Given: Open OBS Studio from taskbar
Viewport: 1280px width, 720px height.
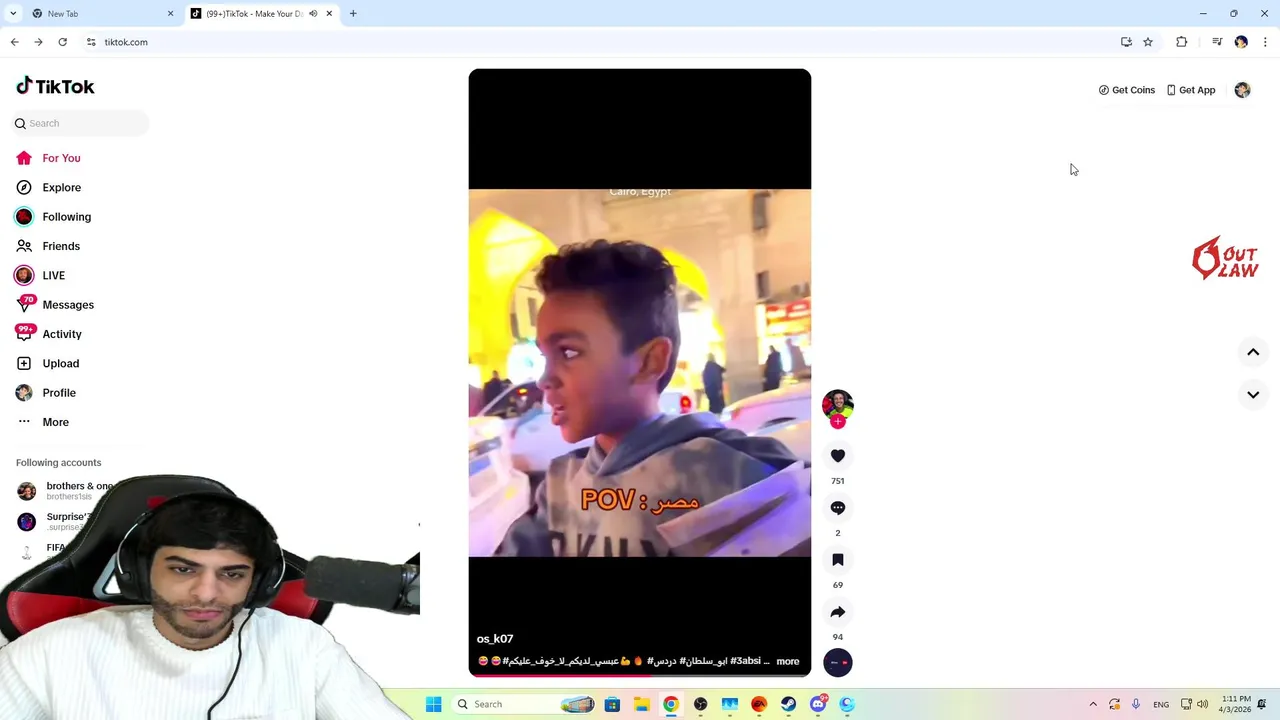Looking at the screenshot, I should pos(700,704).
